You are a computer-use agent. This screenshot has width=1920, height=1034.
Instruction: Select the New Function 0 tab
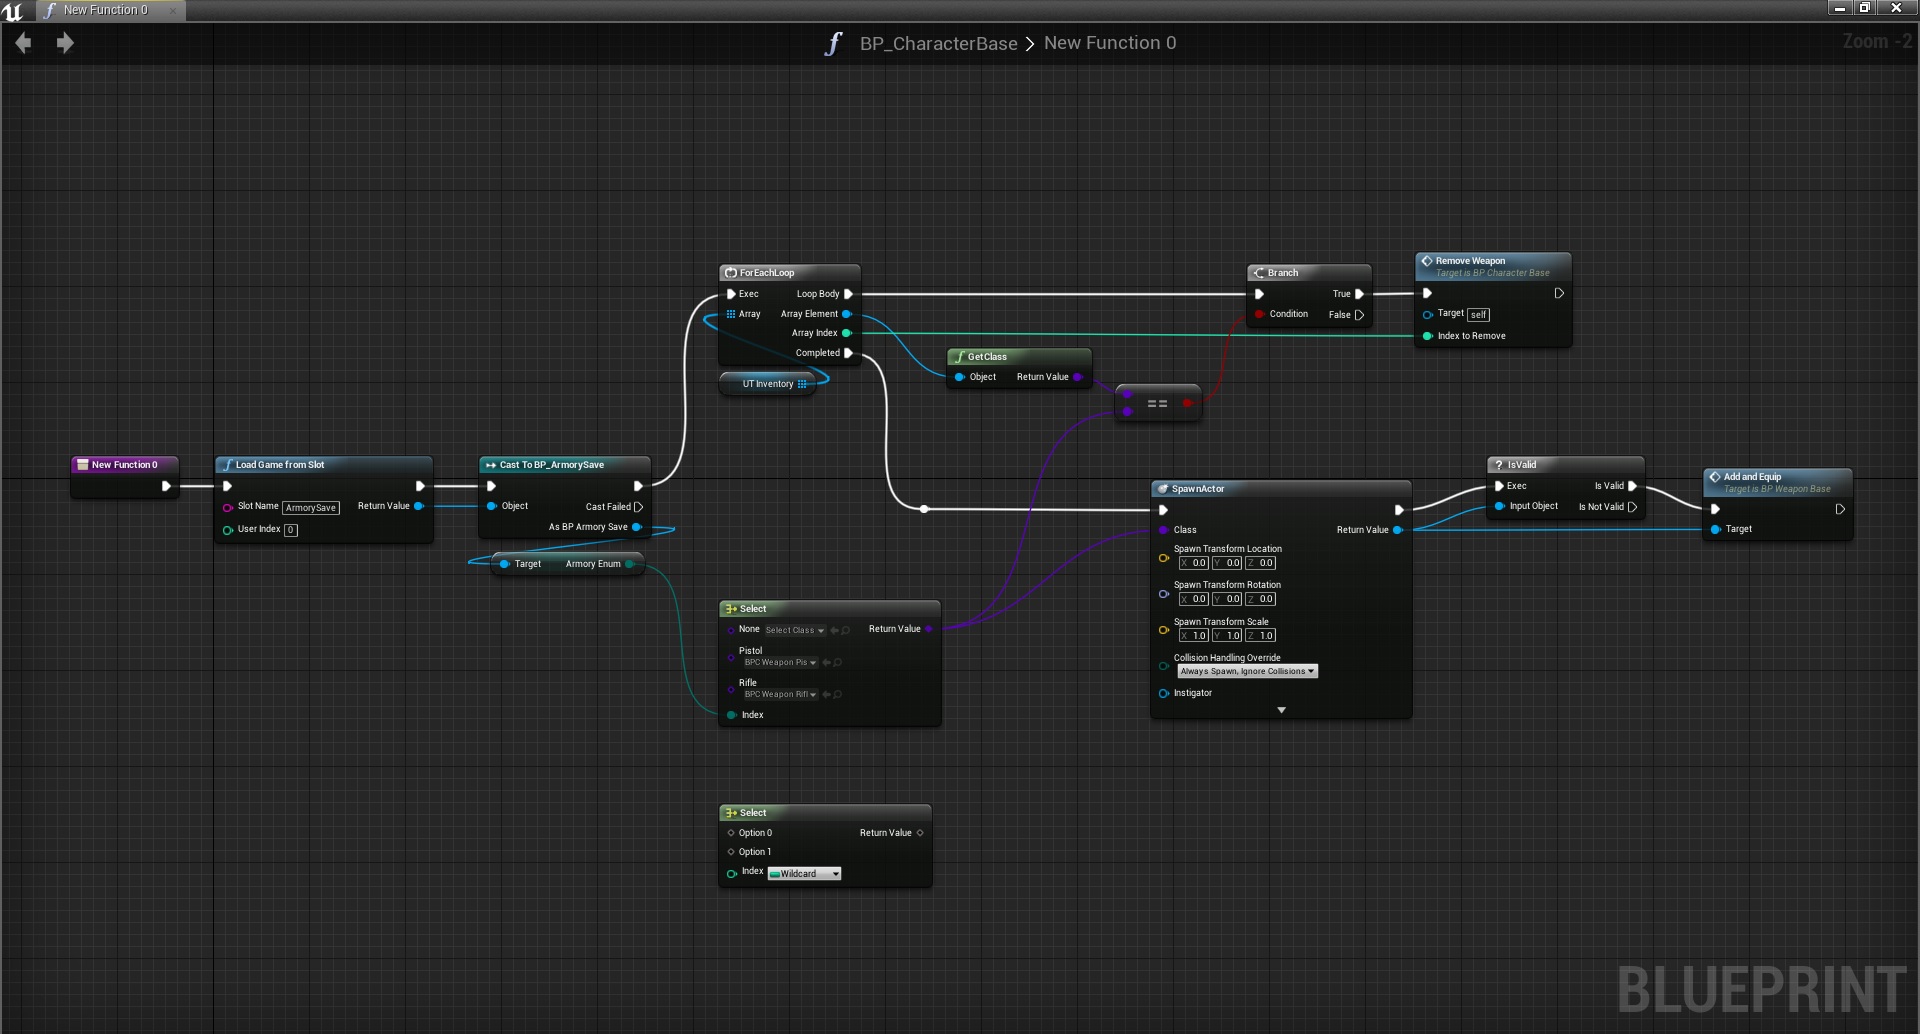point(105,10)
